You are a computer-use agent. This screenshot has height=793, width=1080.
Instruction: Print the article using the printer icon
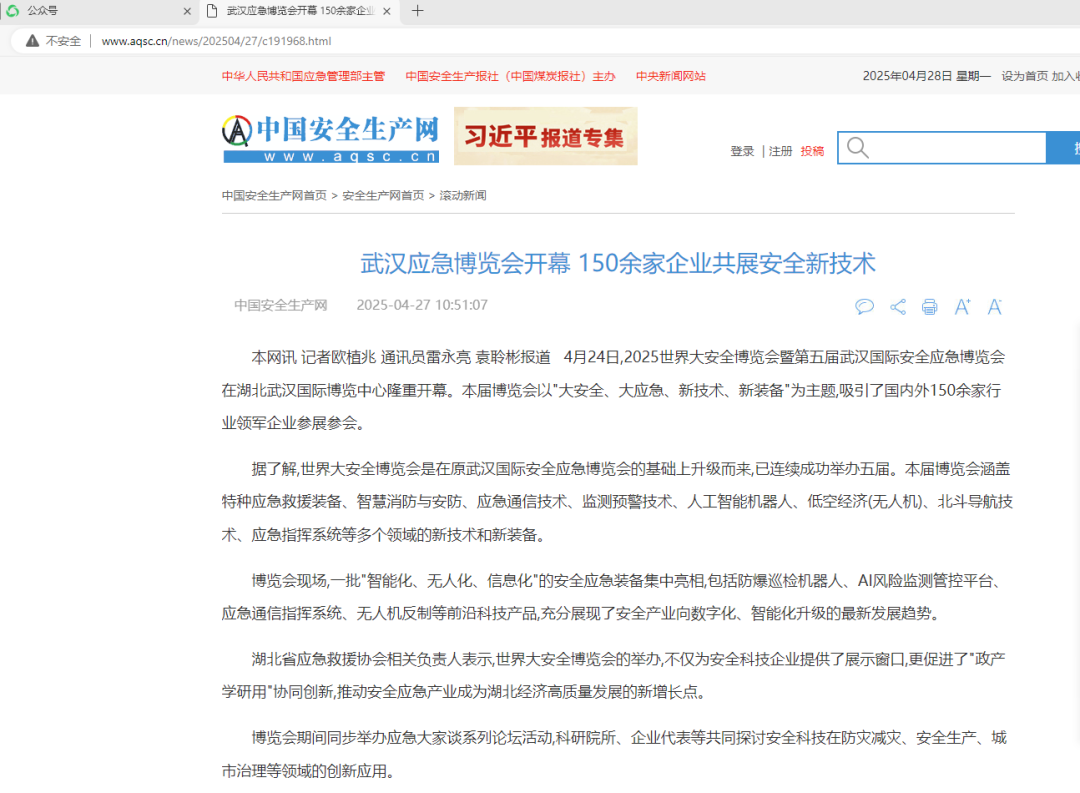[x=929, y=307]
